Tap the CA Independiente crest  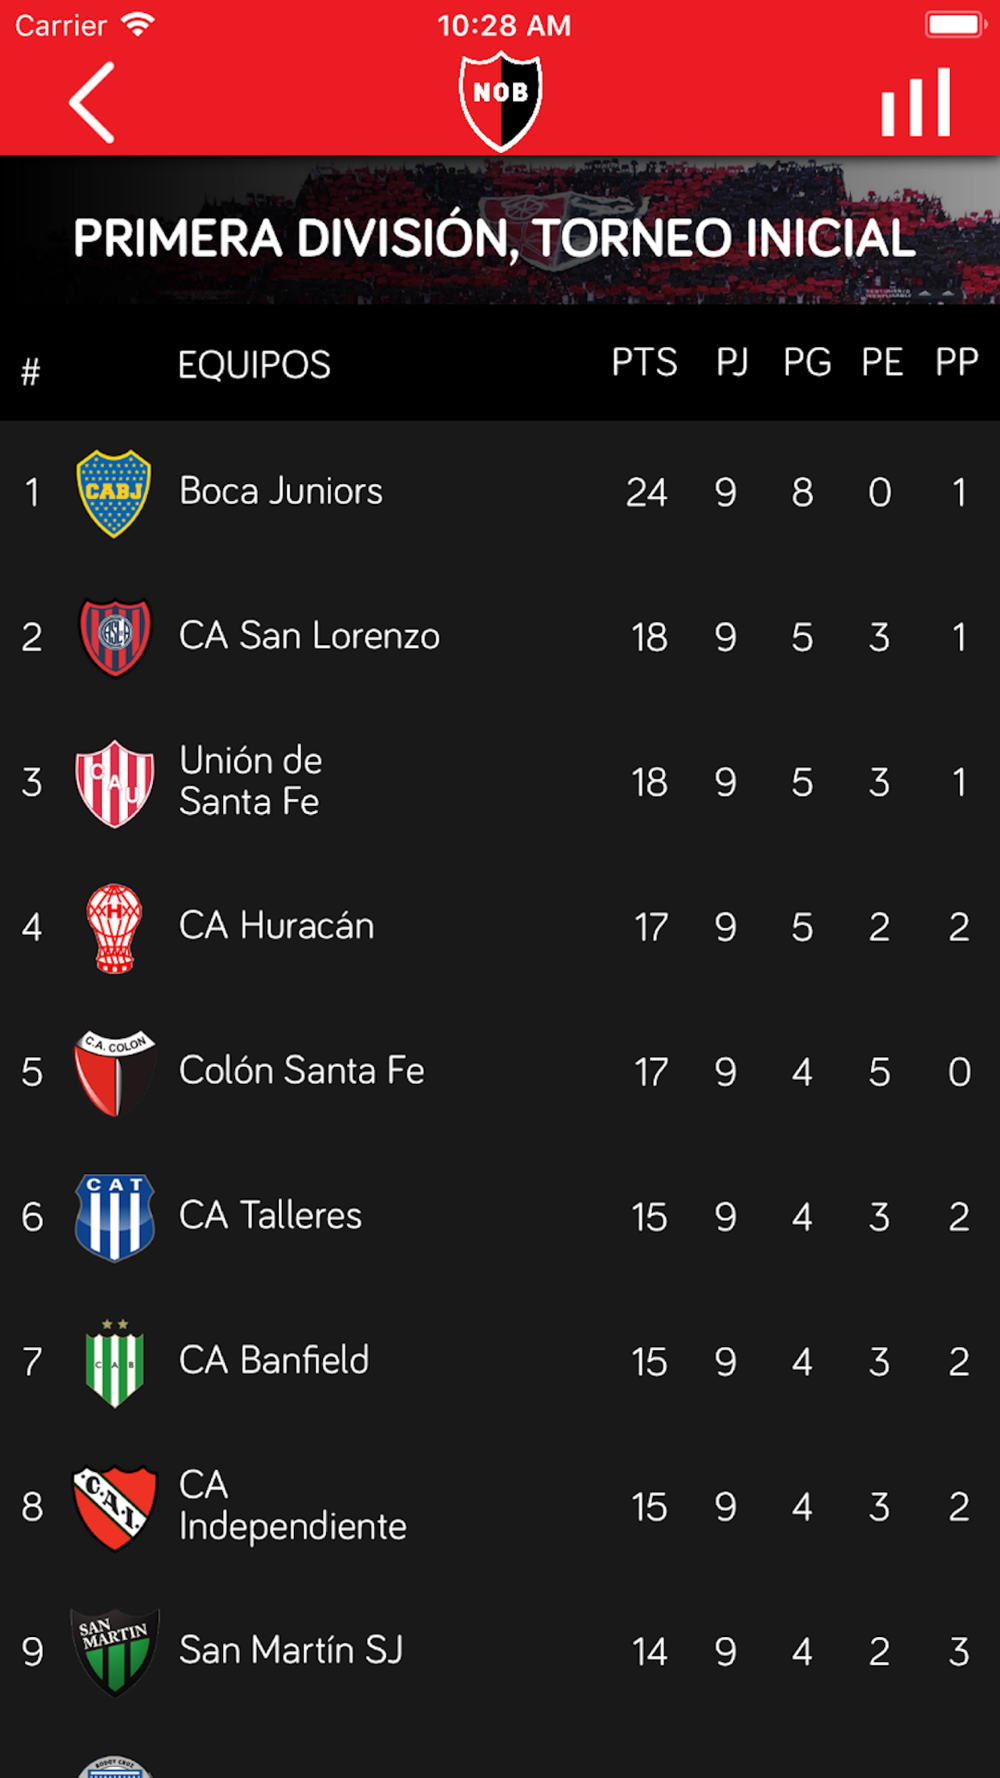pos(115,1507)
